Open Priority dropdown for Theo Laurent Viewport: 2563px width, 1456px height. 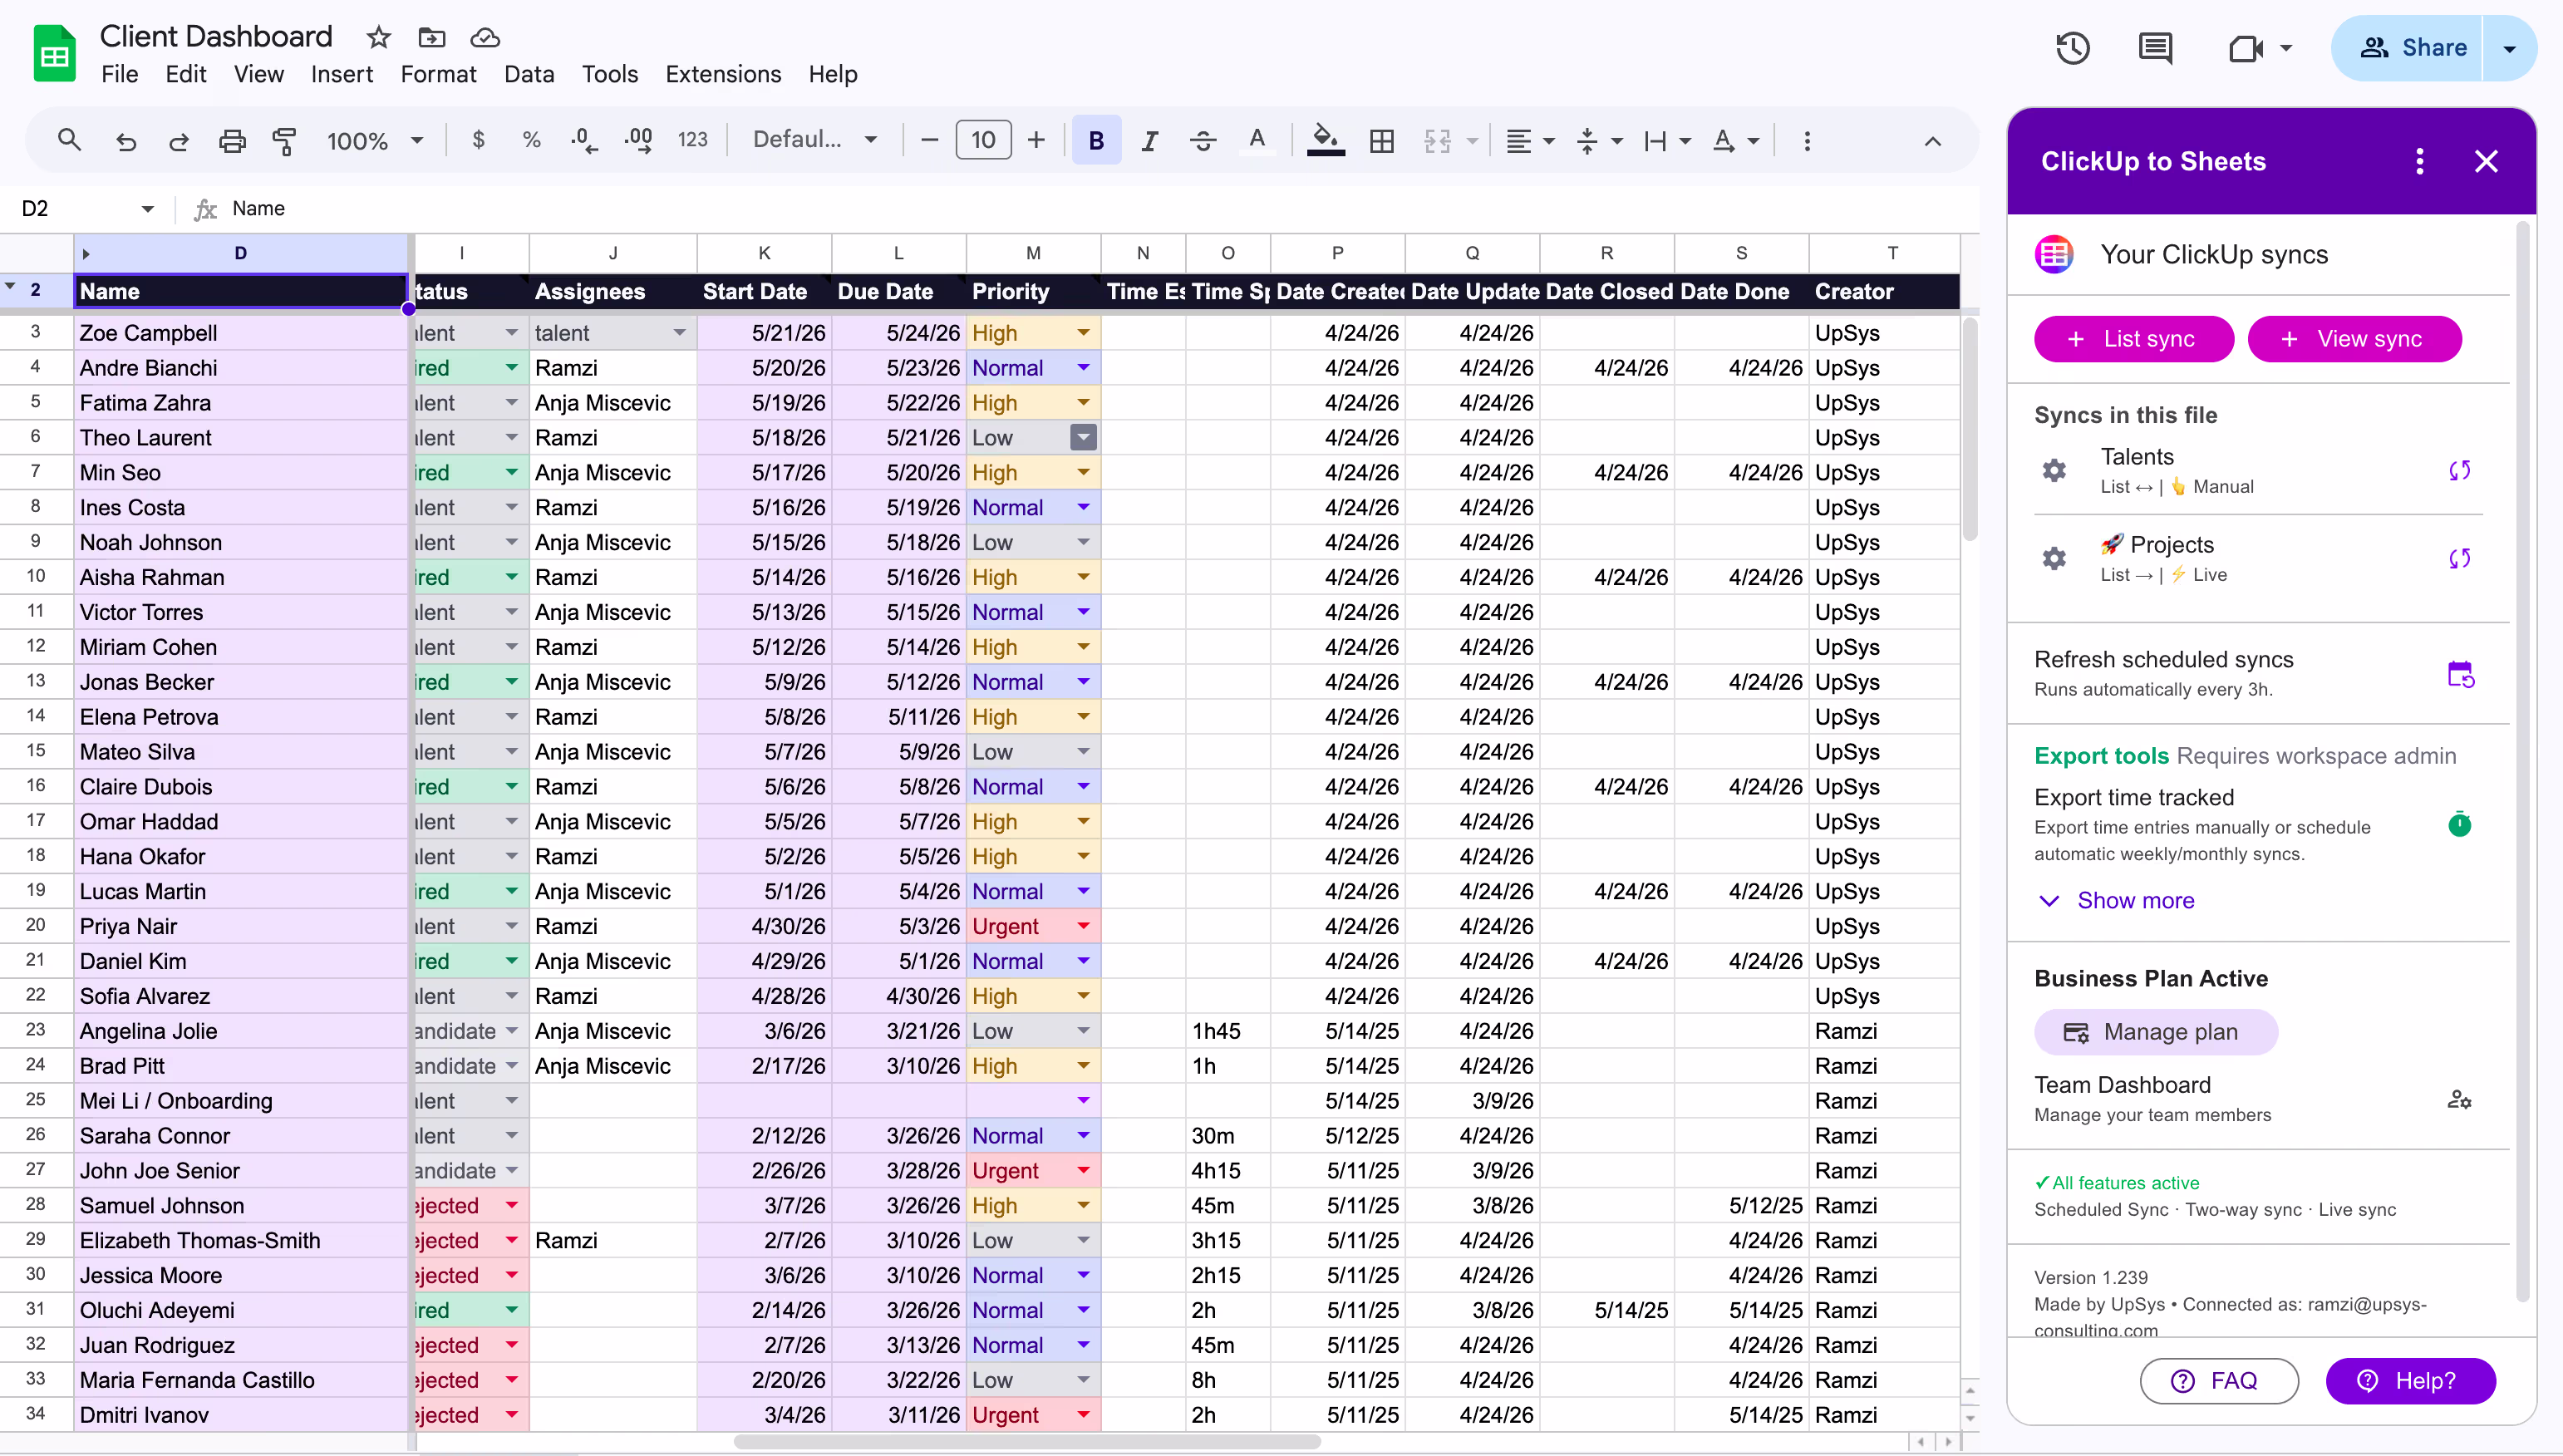coord(1083,437)
